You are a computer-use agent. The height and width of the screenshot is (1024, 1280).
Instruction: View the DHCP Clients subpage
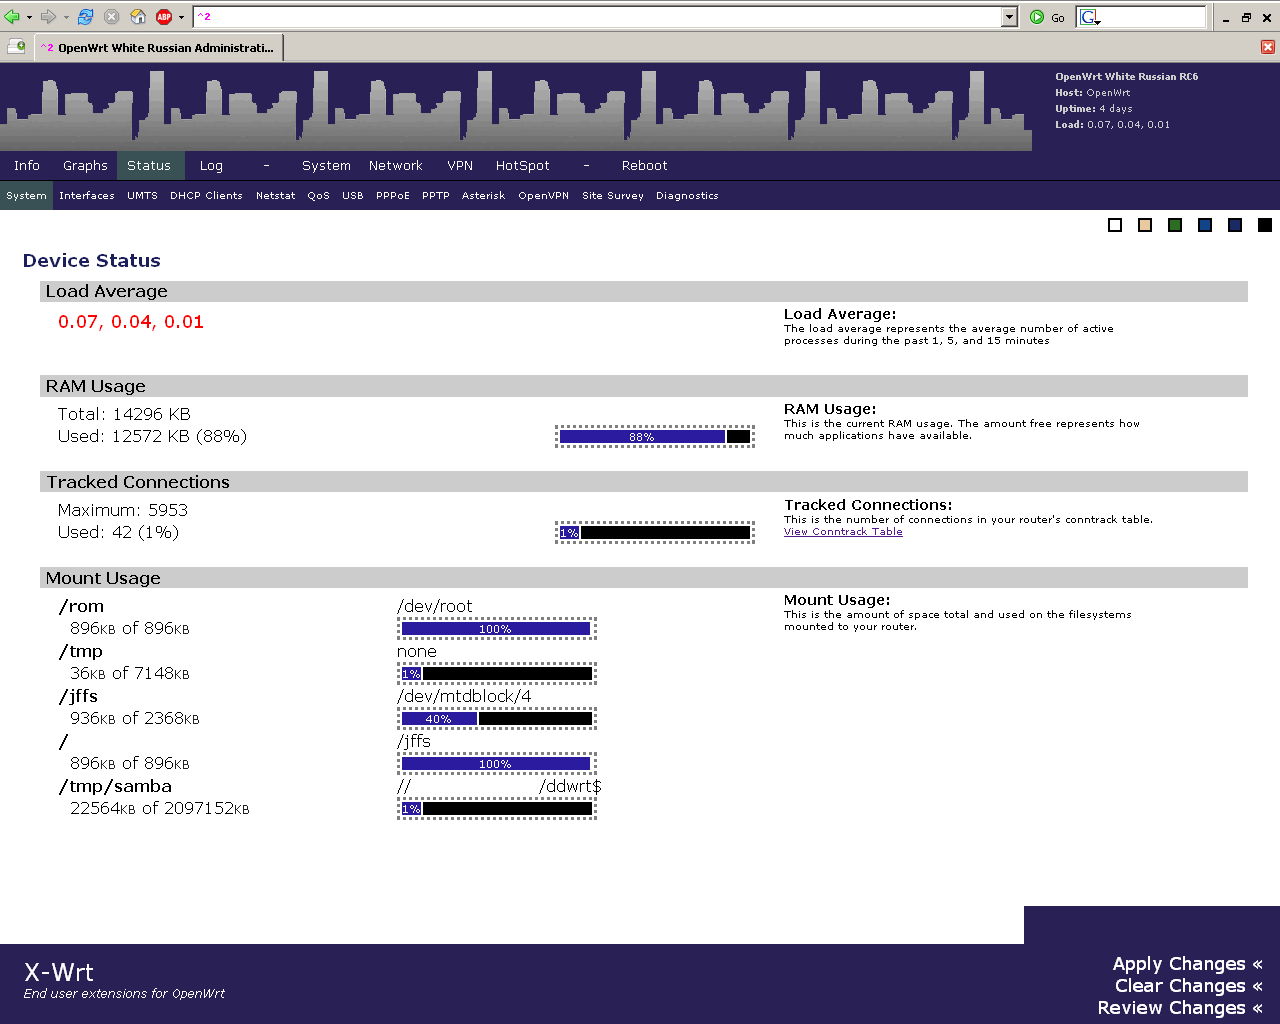(x=206, y=196)
